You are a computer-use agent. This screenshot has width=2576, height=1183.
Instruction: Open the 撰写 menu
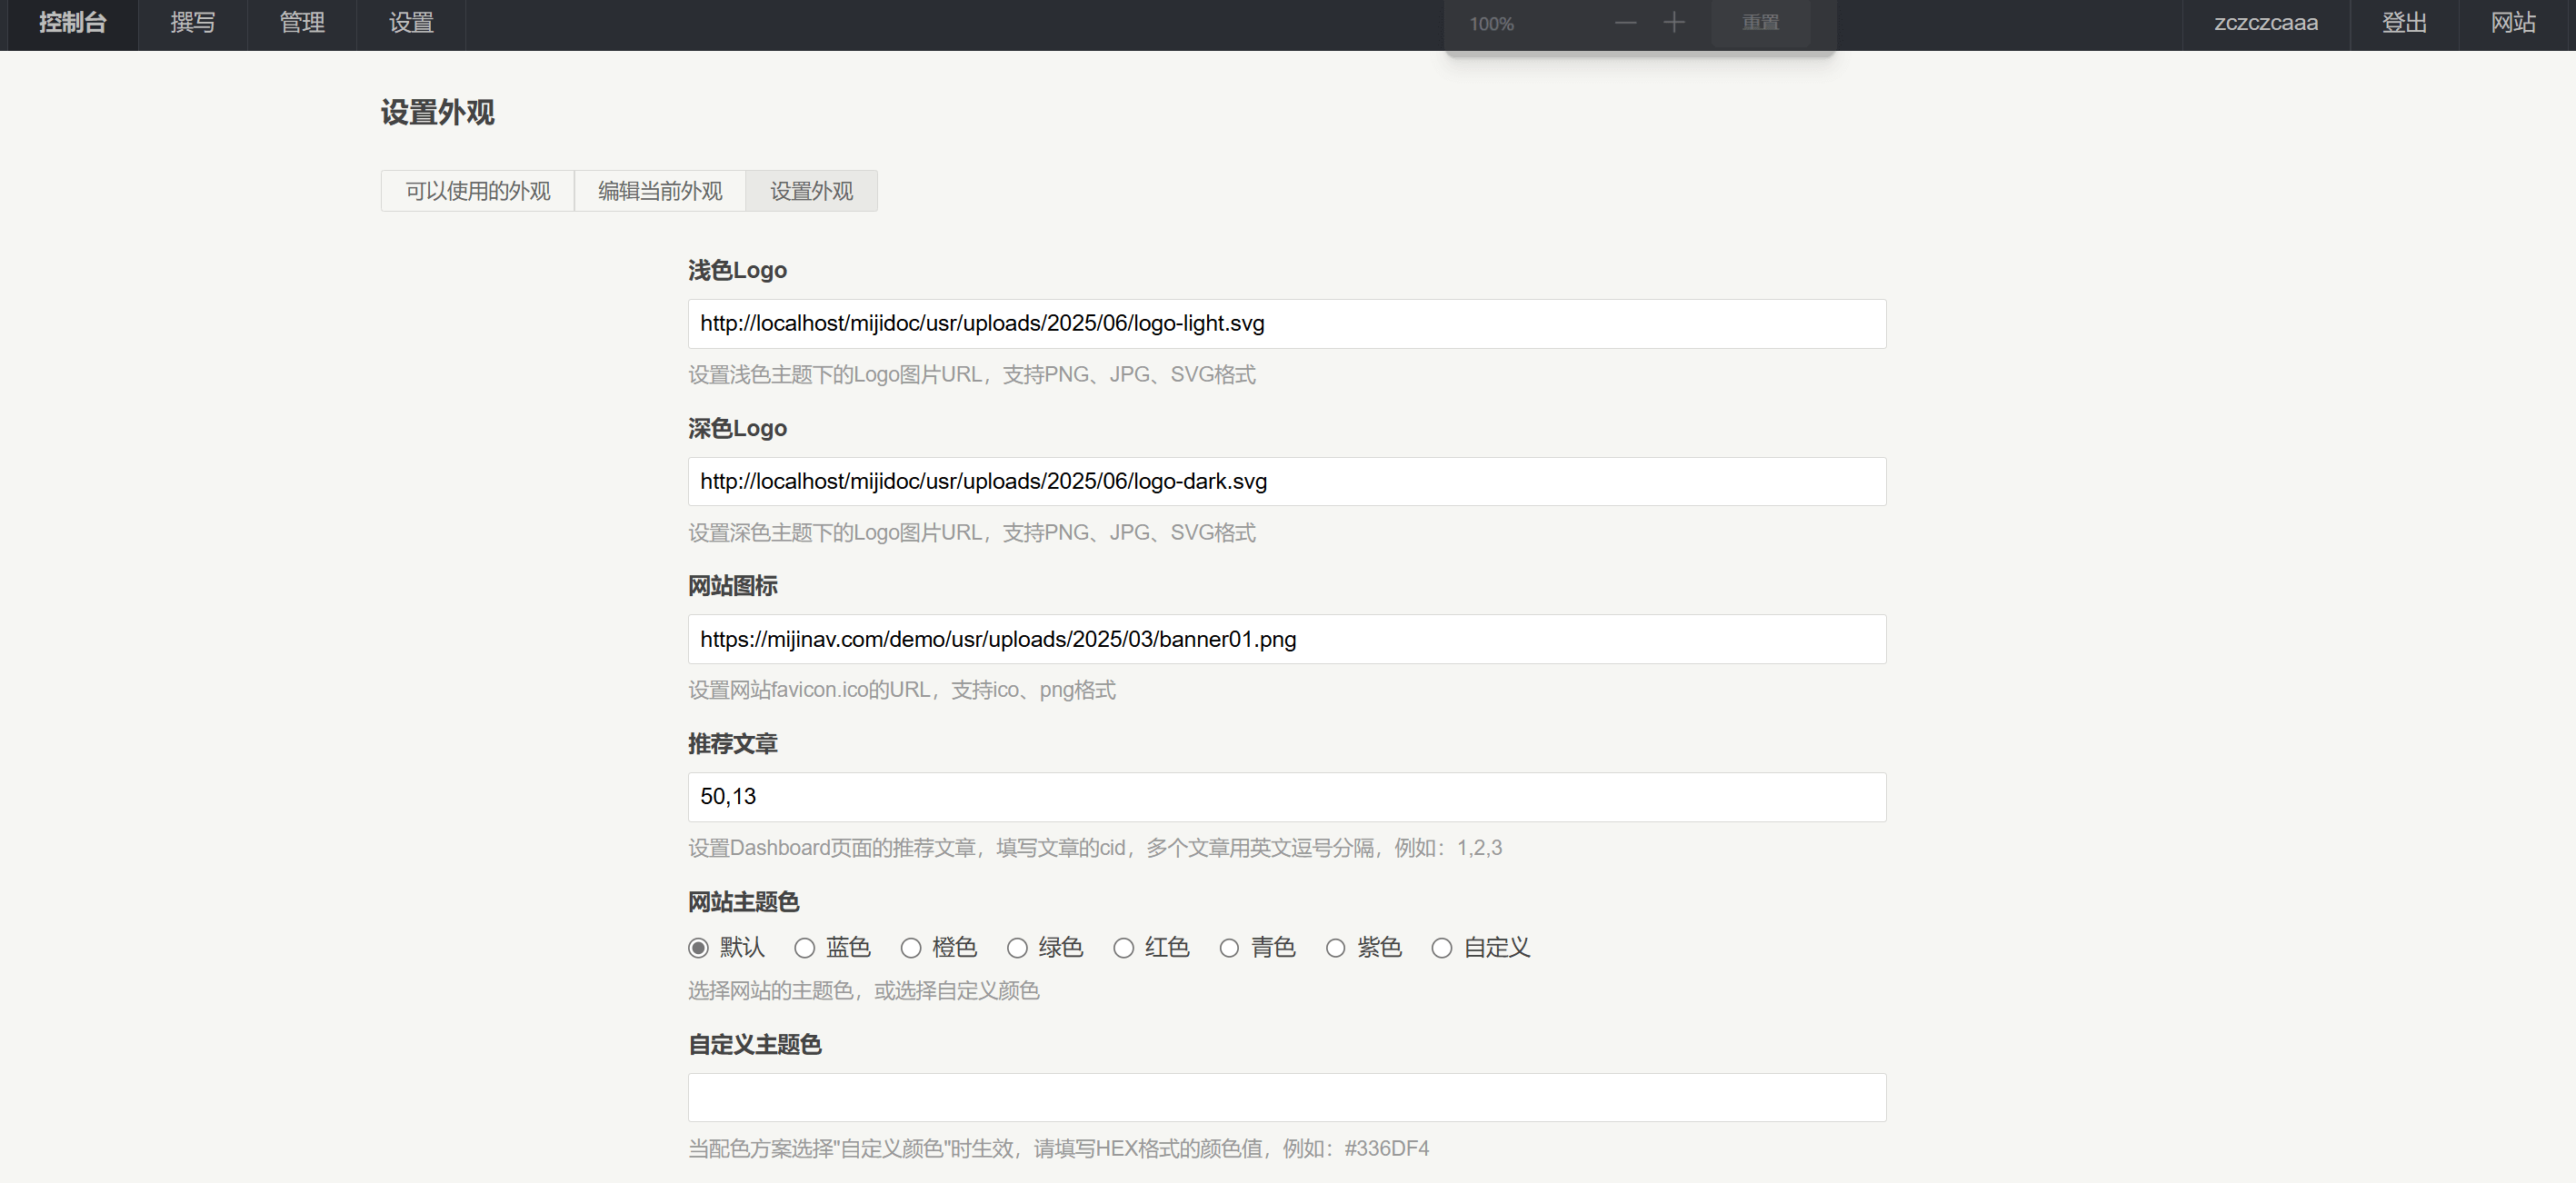192,23
